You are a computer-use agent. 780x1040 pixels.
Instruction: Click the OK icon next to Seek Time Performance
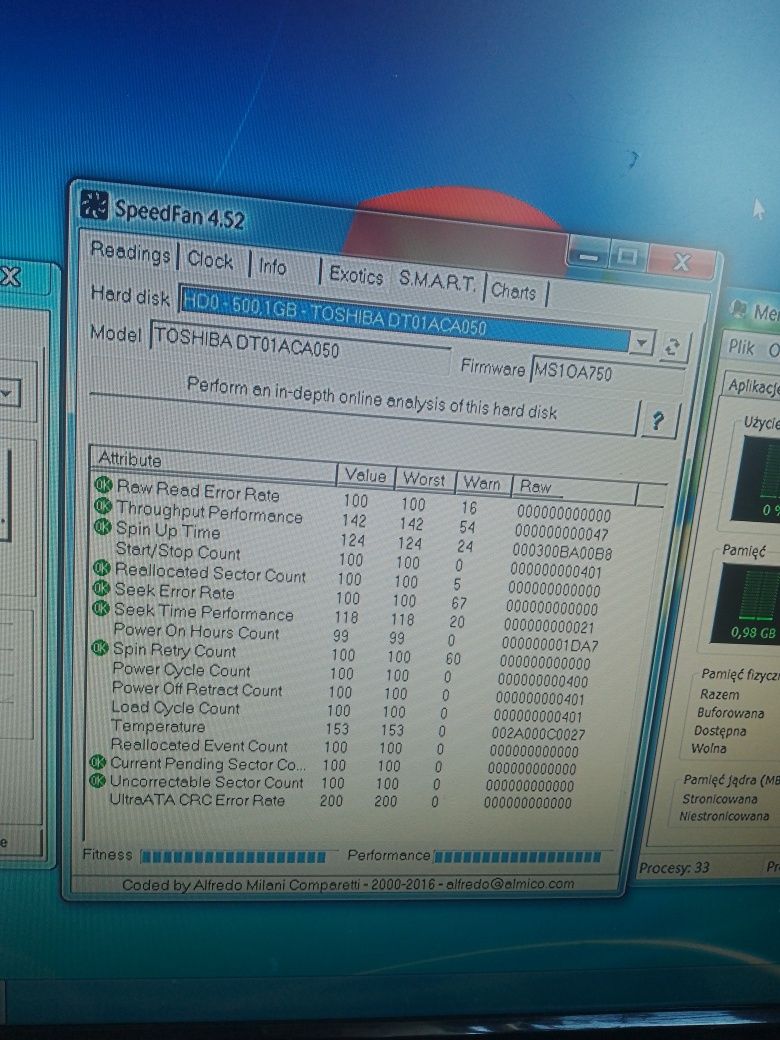[x=100, y=608]
